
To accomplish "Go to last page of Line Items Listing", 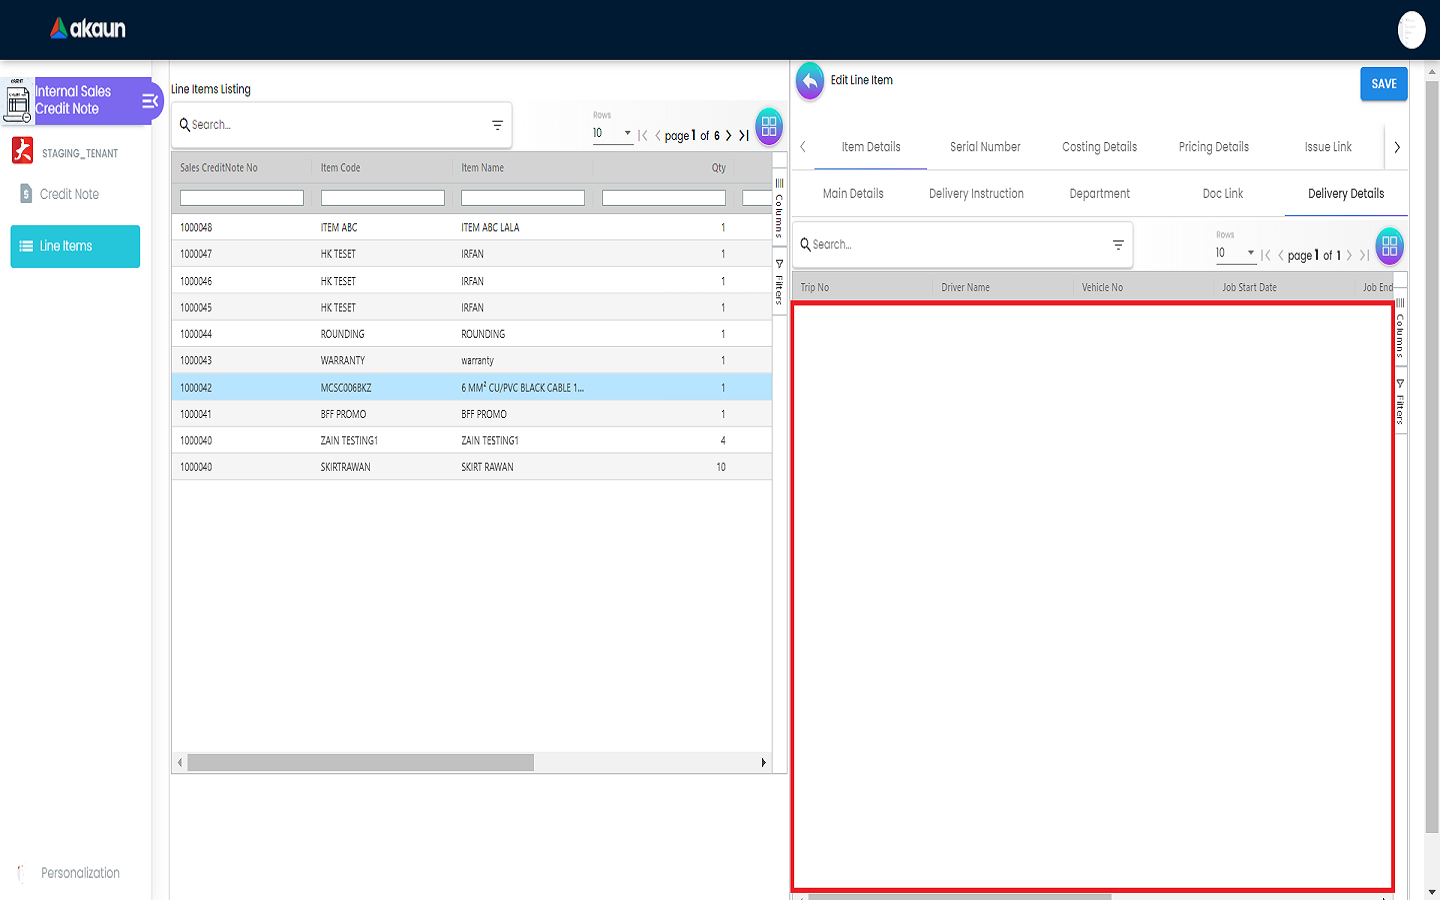I will coord(744,136).
